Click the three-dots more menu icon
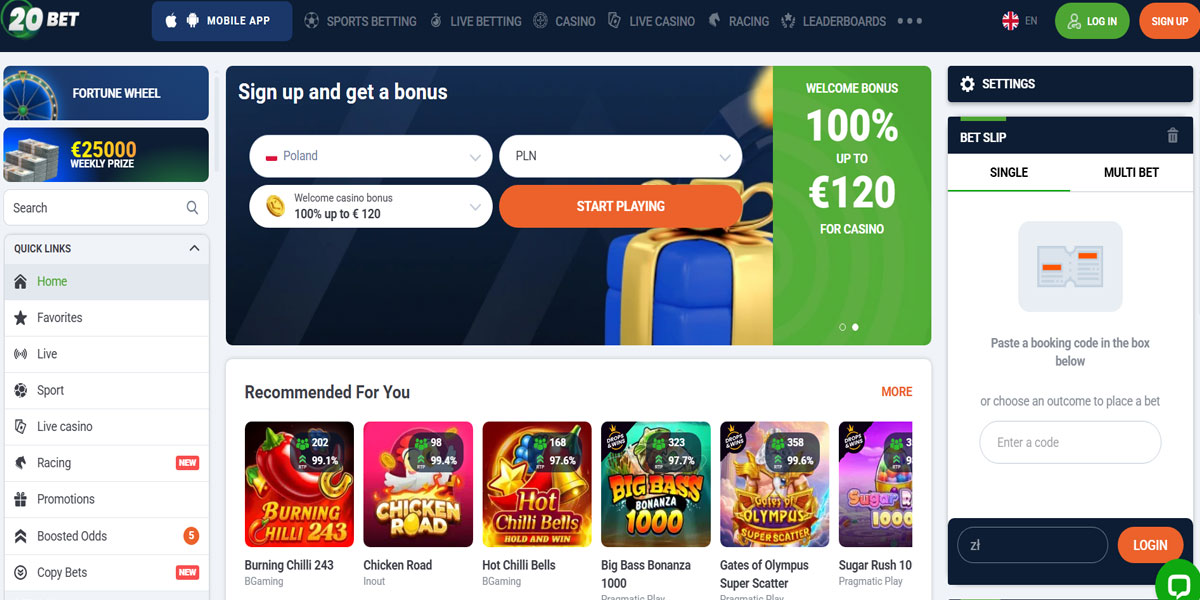 910,21
